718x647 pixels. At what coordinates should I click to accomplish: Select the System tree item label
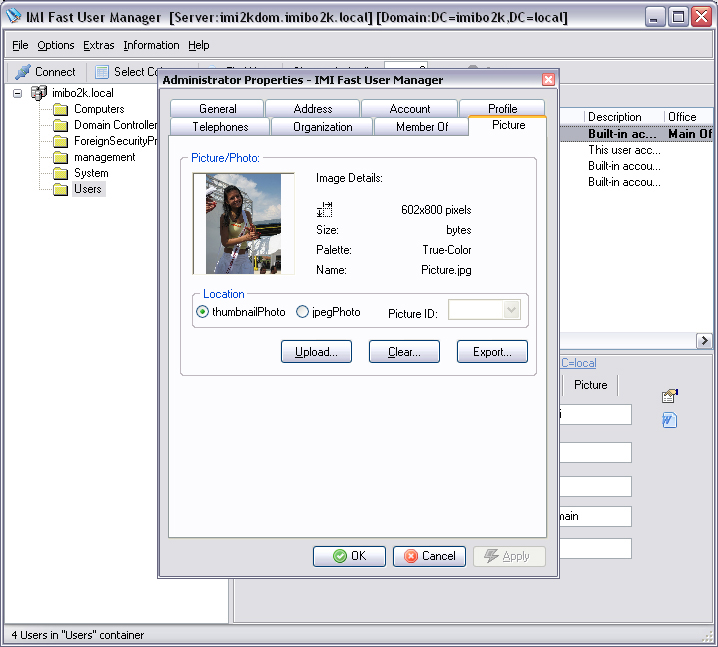pyautogui.click(x=91, y=173)
